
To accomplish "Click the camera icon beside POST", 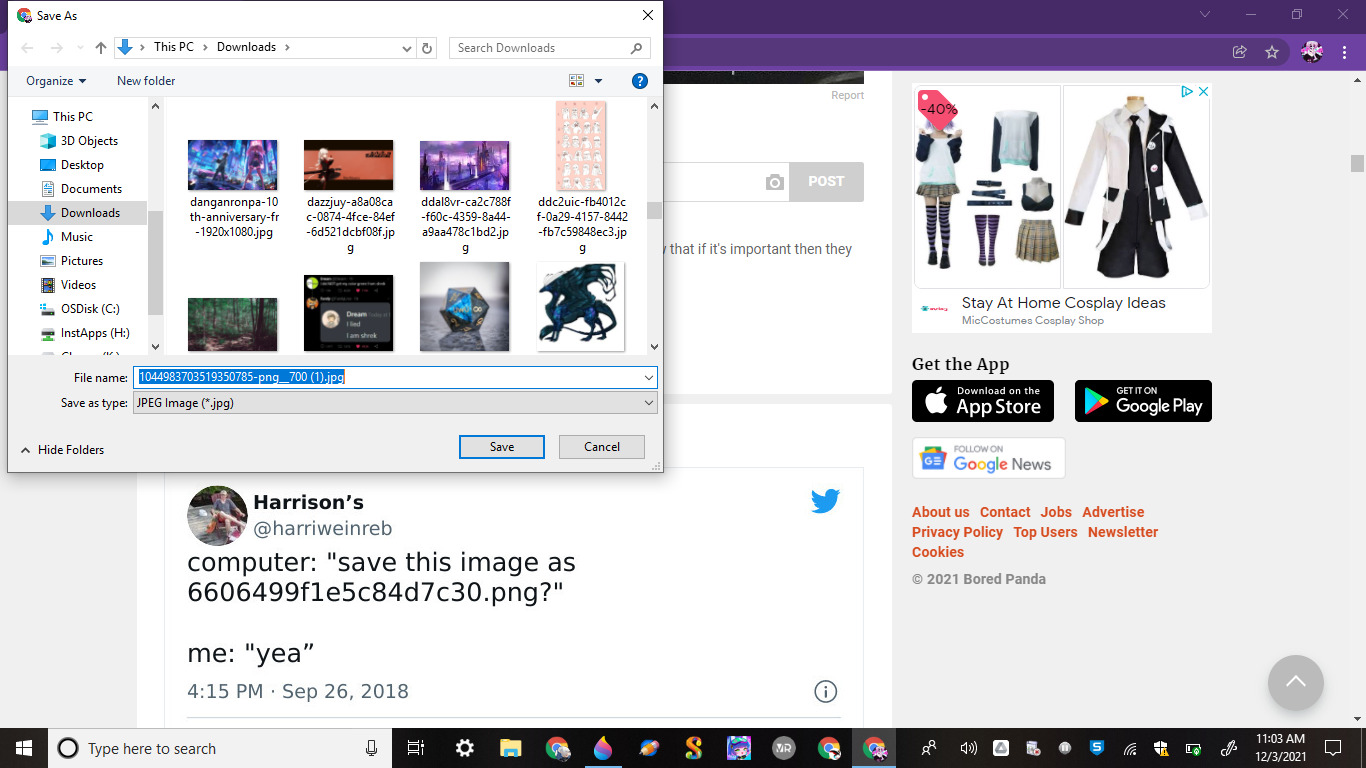I will [x=774, y=182].
